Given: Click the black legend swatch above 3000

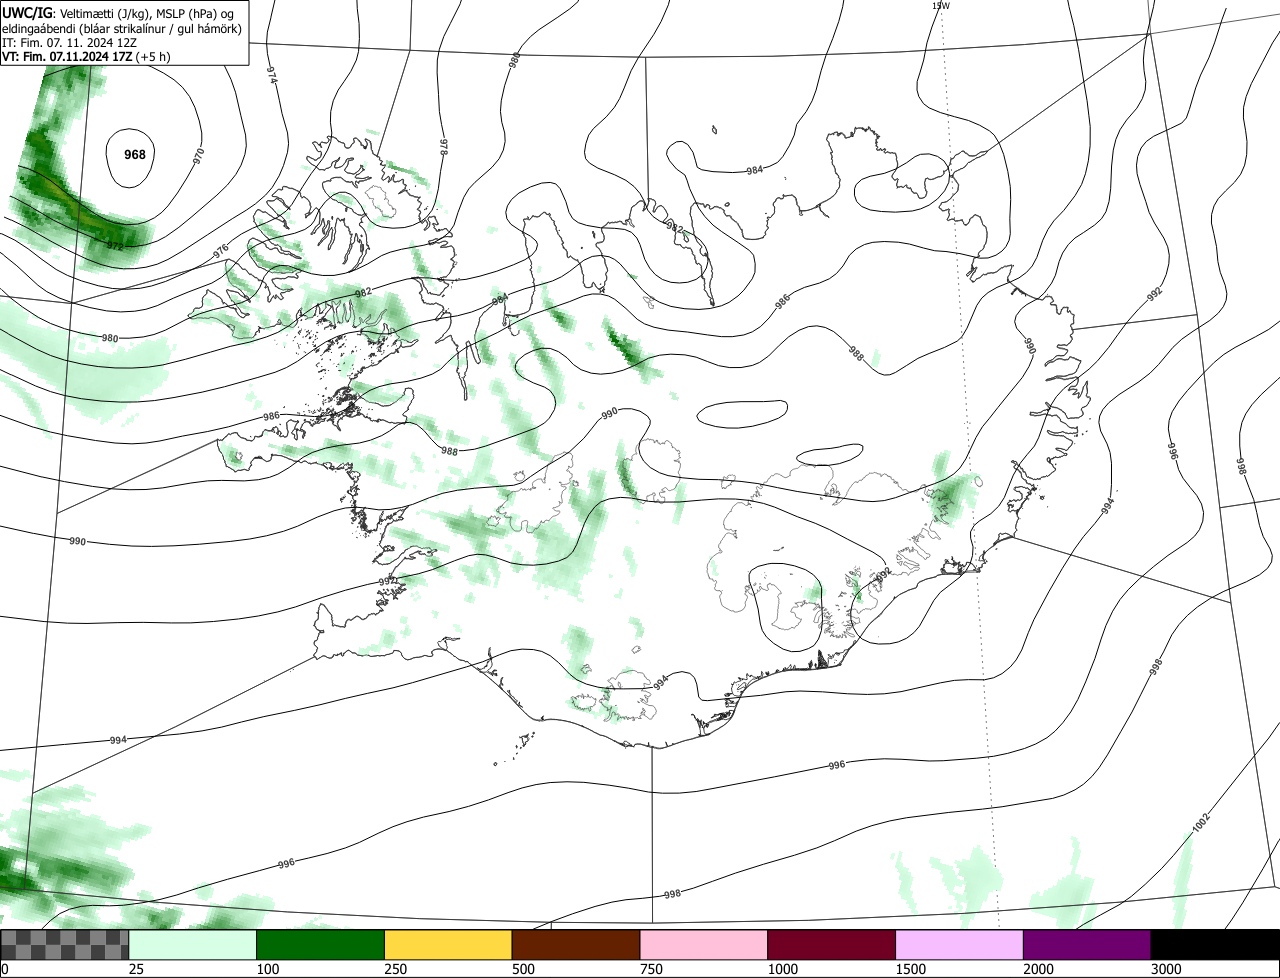Looking at the screenshot, I should coord(1215,945).
